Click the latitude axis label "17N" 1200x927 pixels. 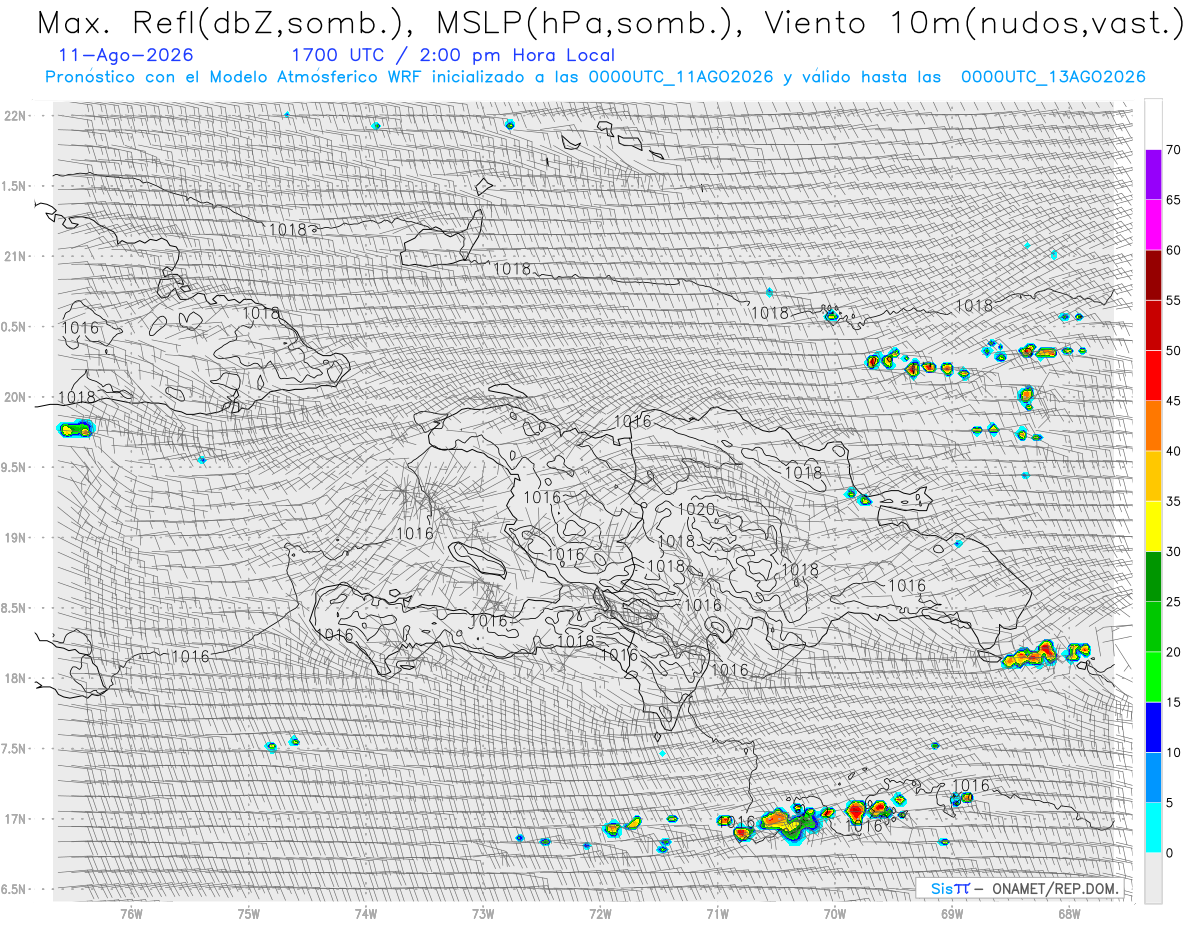click(15, 819)
